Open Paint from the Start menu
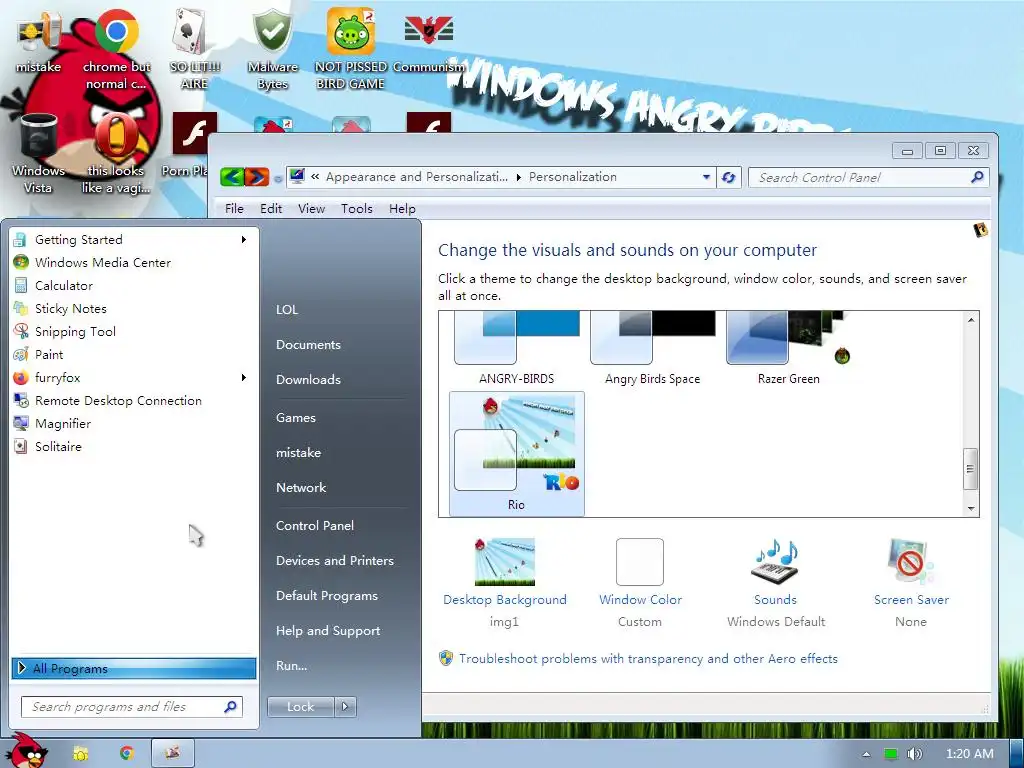 coord(49,355)
